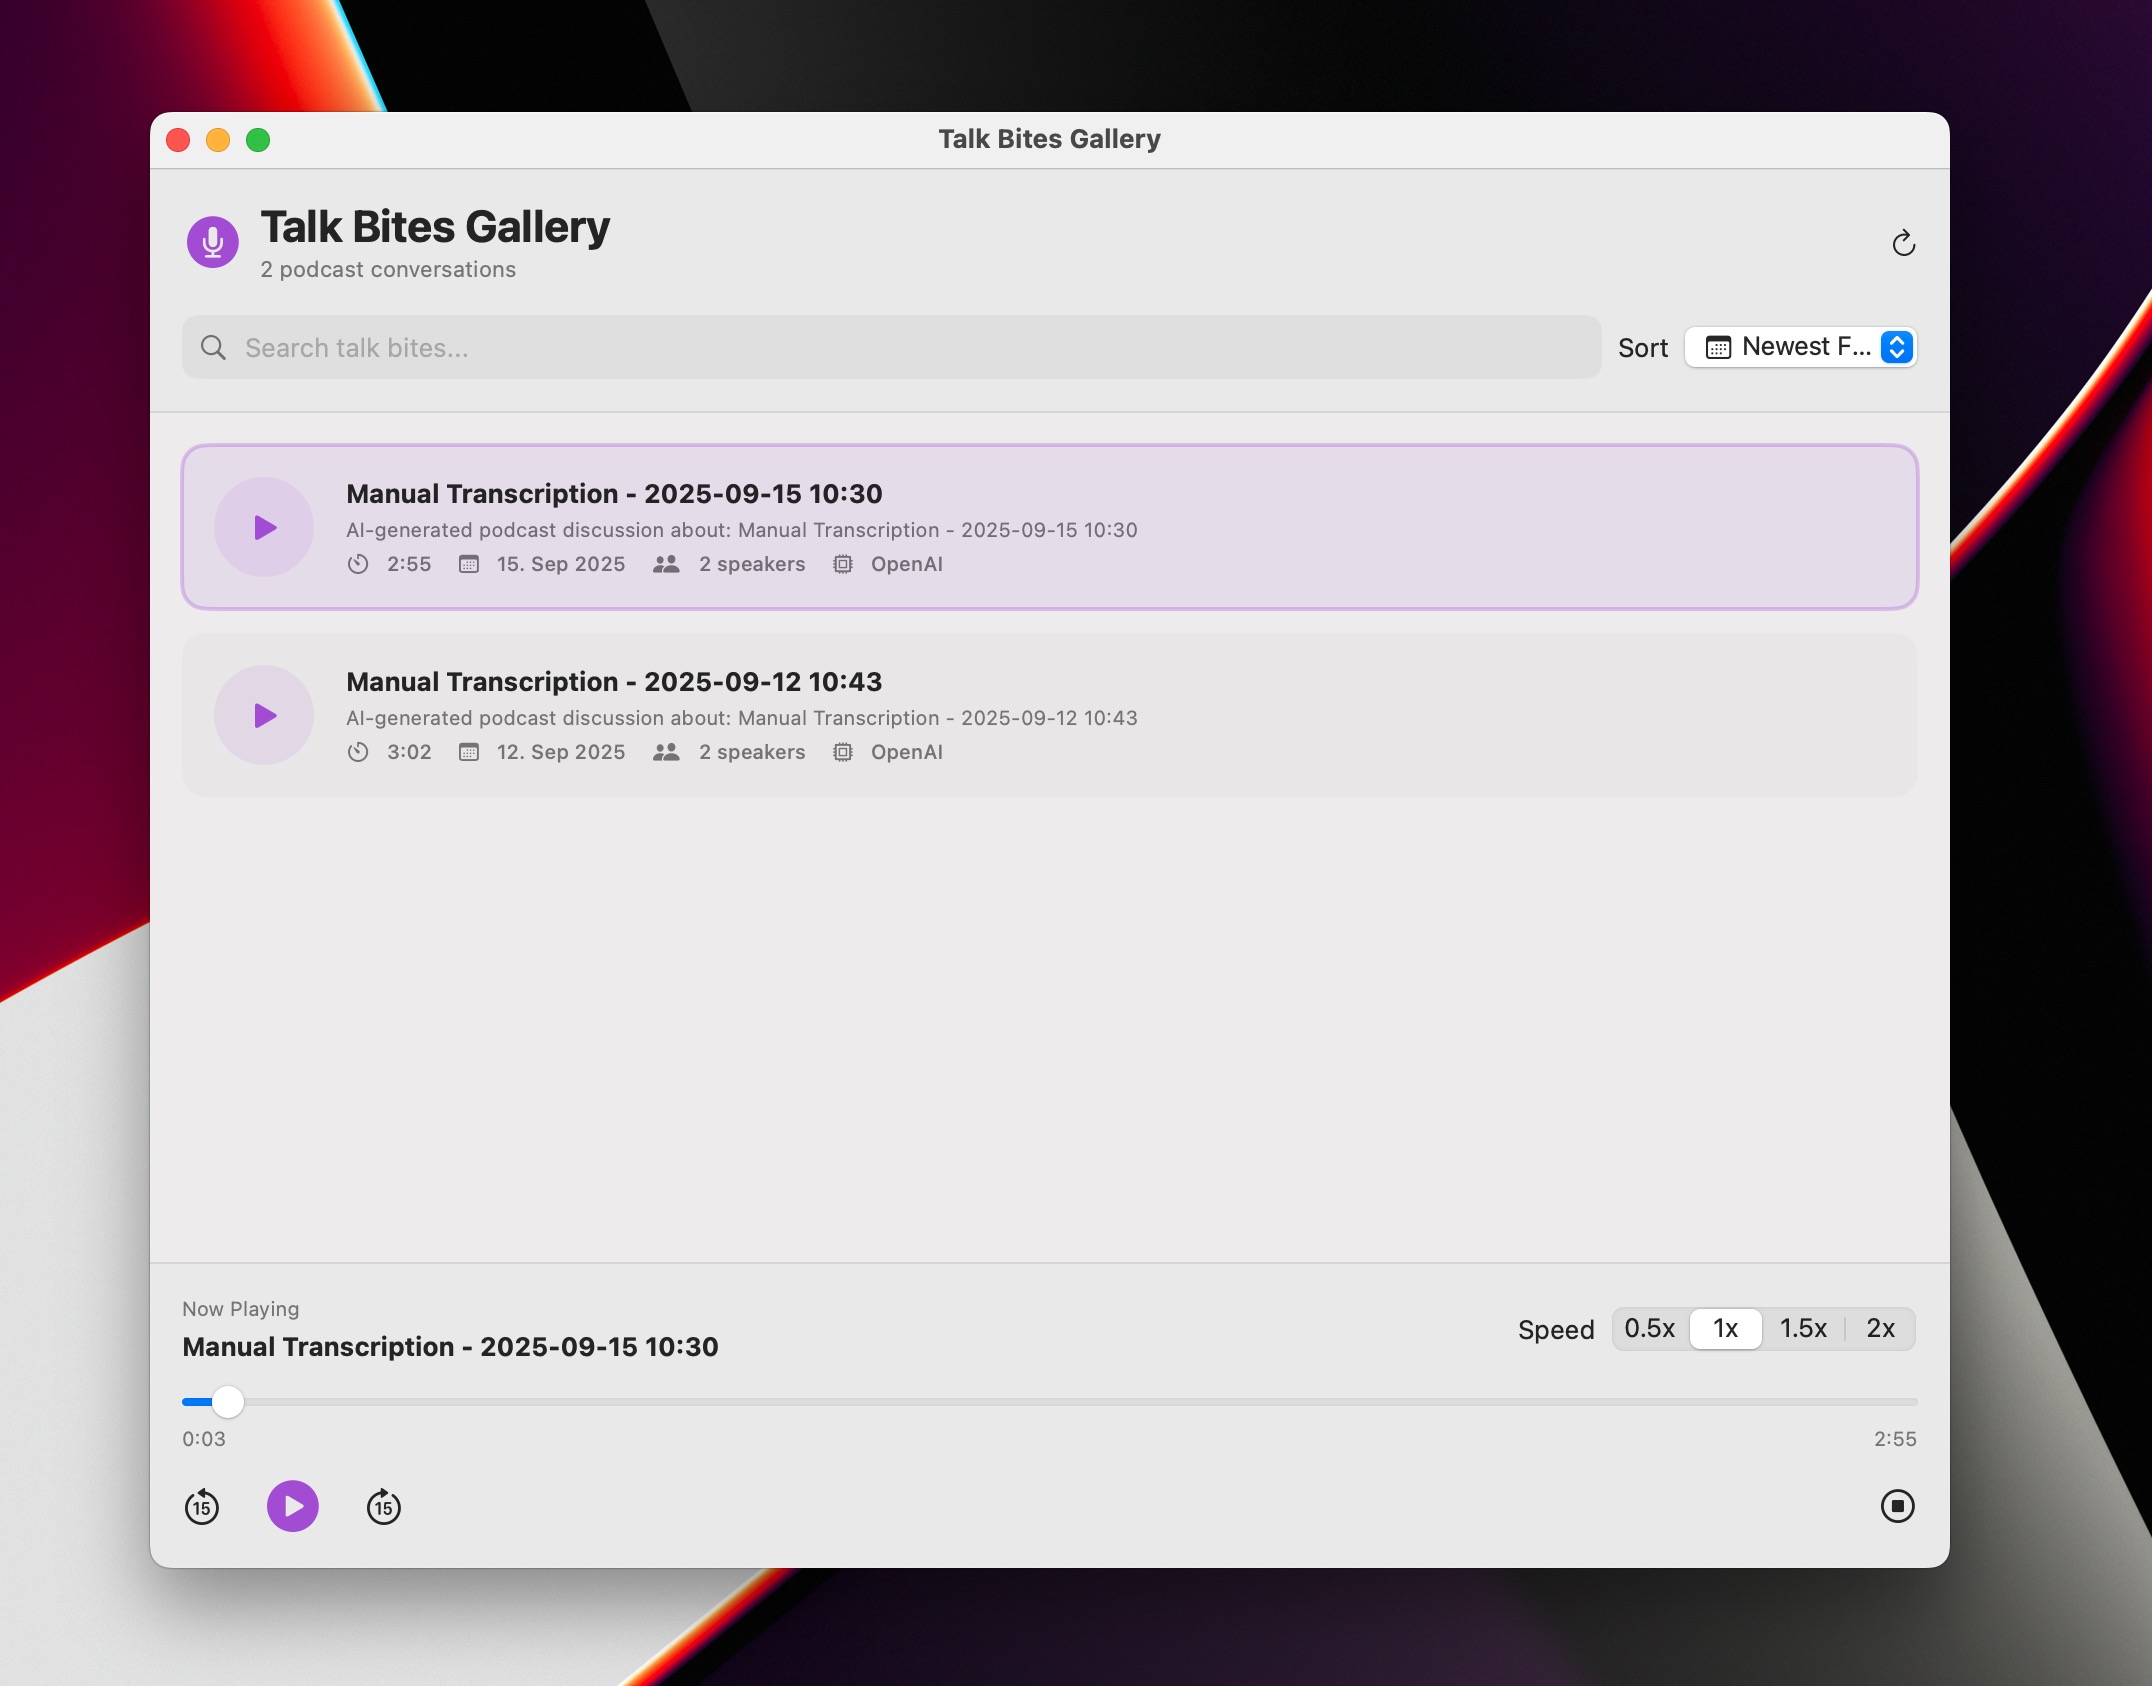This screenshot has width=2152, height=1686.
Task: Click the calendar icon inside the sort selector
Action: 1717,347
